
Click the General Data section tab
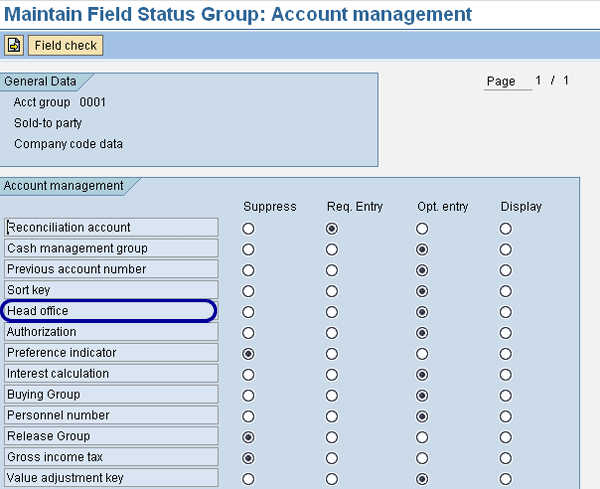pos(42,82)
